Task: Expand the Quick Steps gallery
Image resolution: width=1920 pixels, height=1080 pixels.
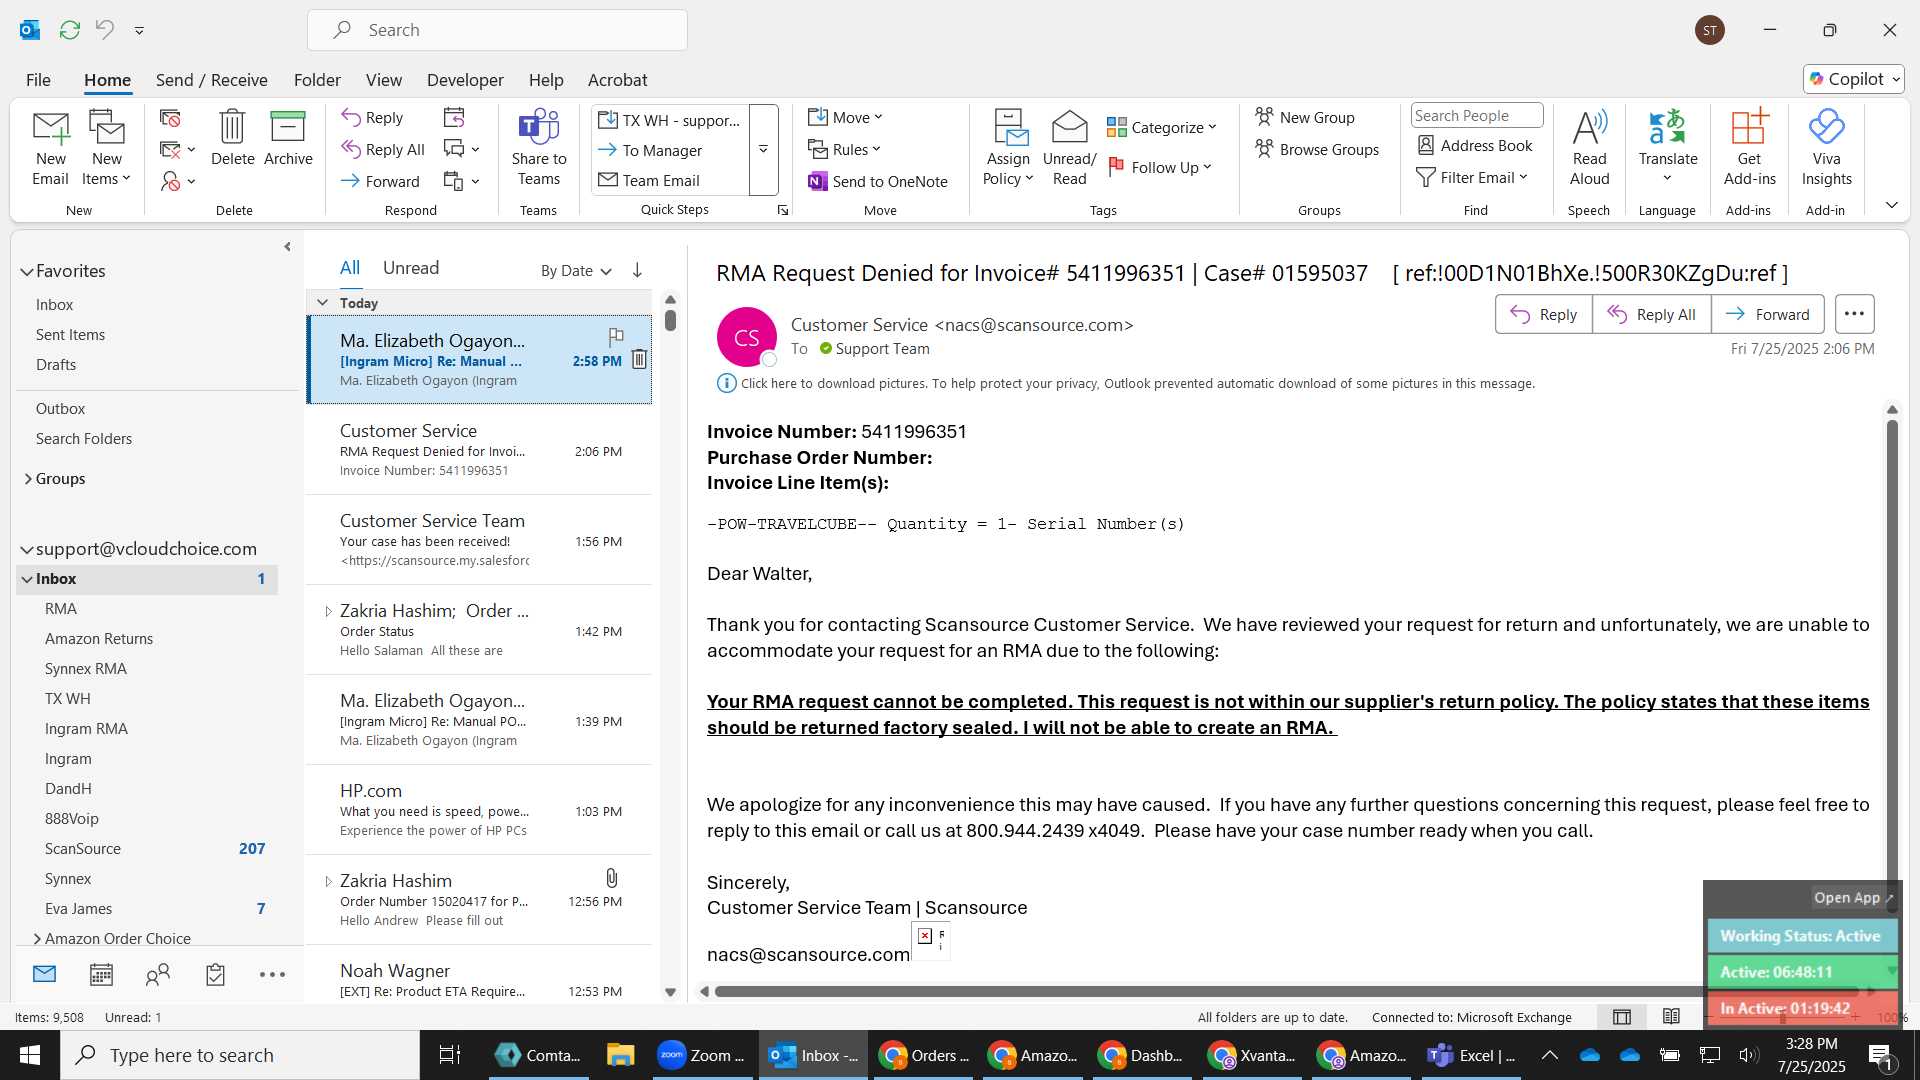Action: [x=764, y=149]
